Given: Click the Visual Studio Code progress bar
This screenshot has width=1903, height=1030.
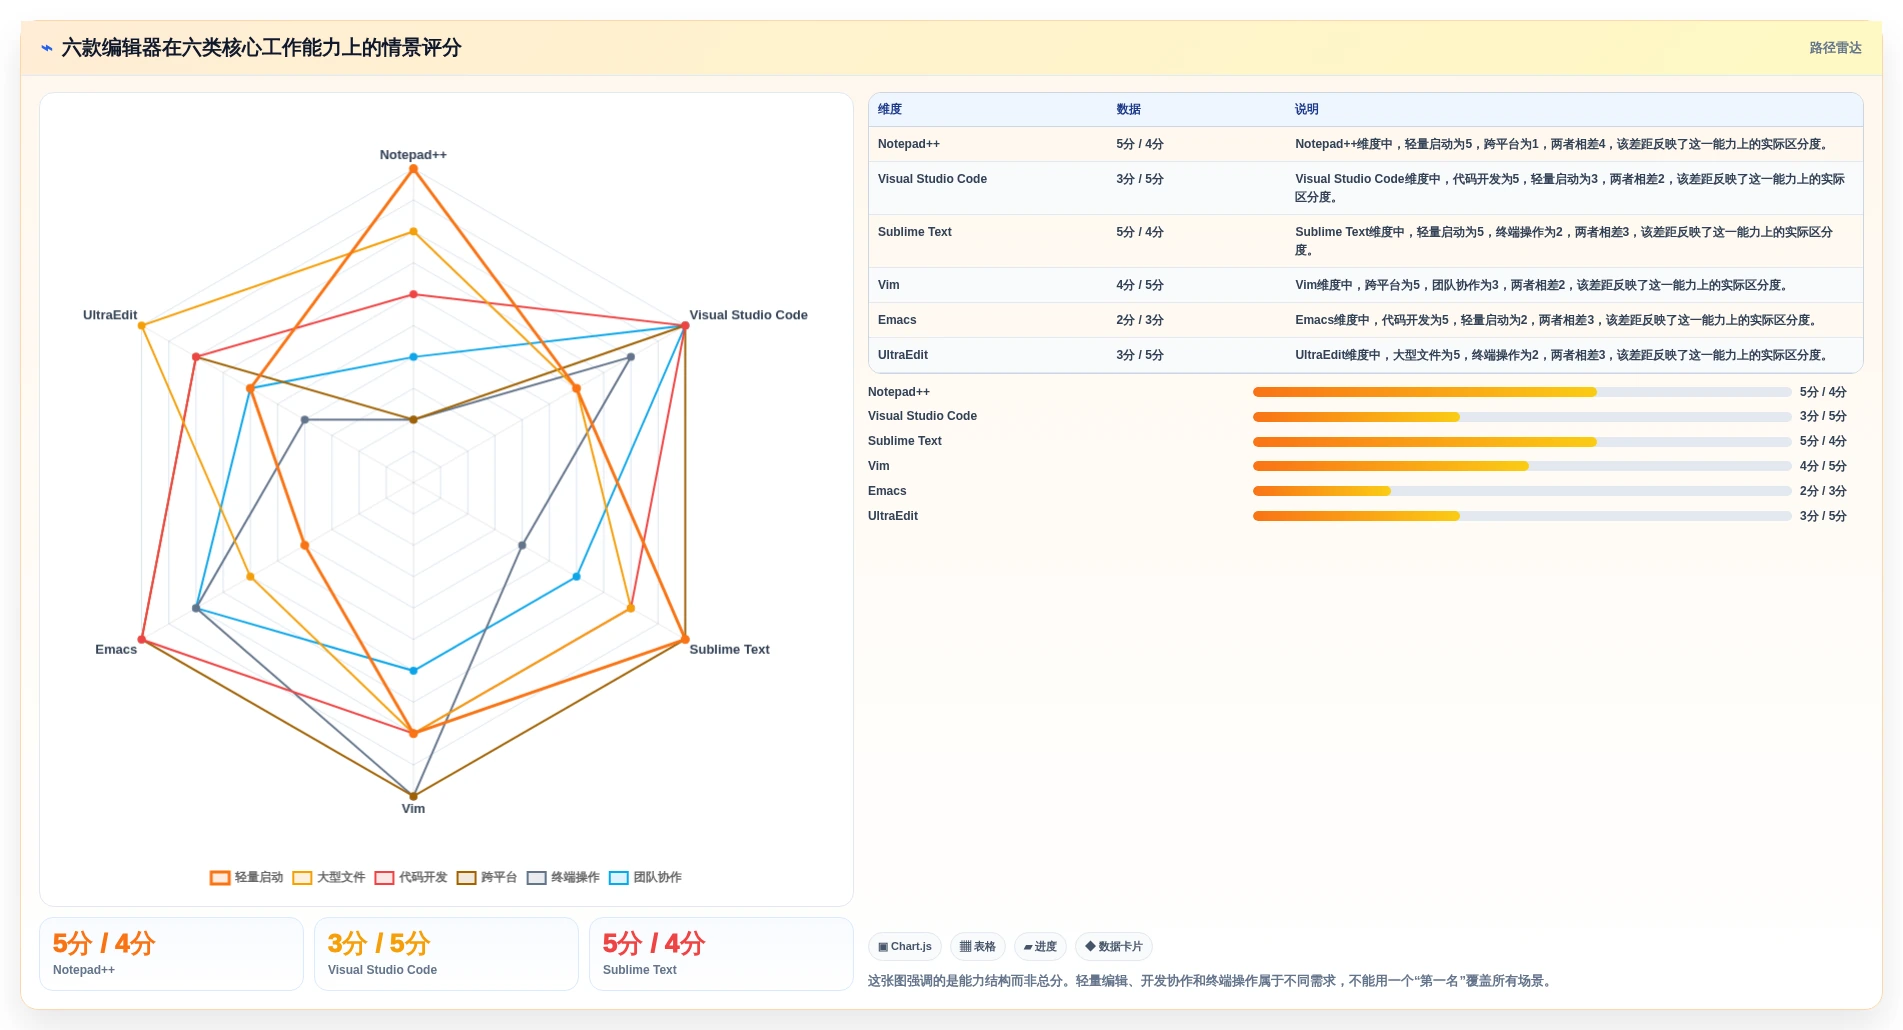Looking at the screenshot, I should coord(1522,417).
